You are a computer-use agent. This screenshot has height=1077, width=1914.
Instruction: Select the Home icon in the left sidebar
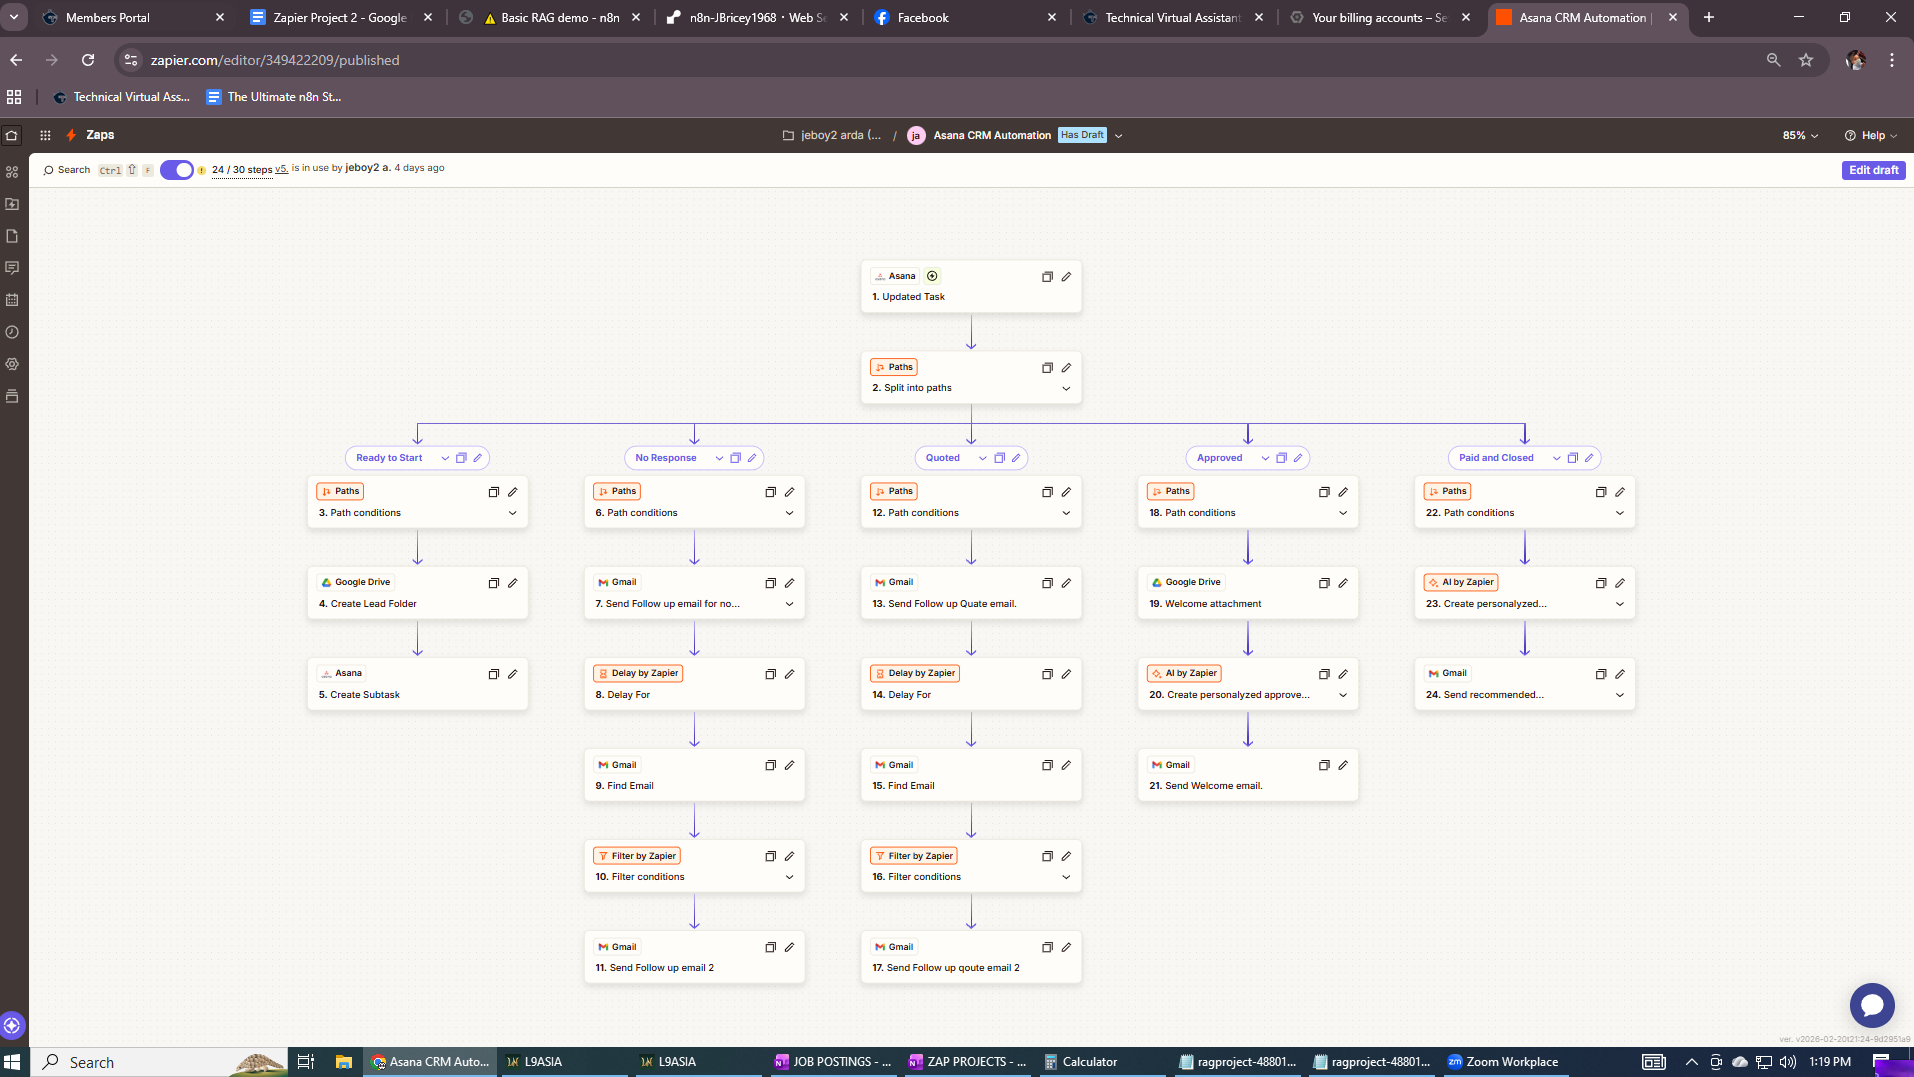[12, 135]
